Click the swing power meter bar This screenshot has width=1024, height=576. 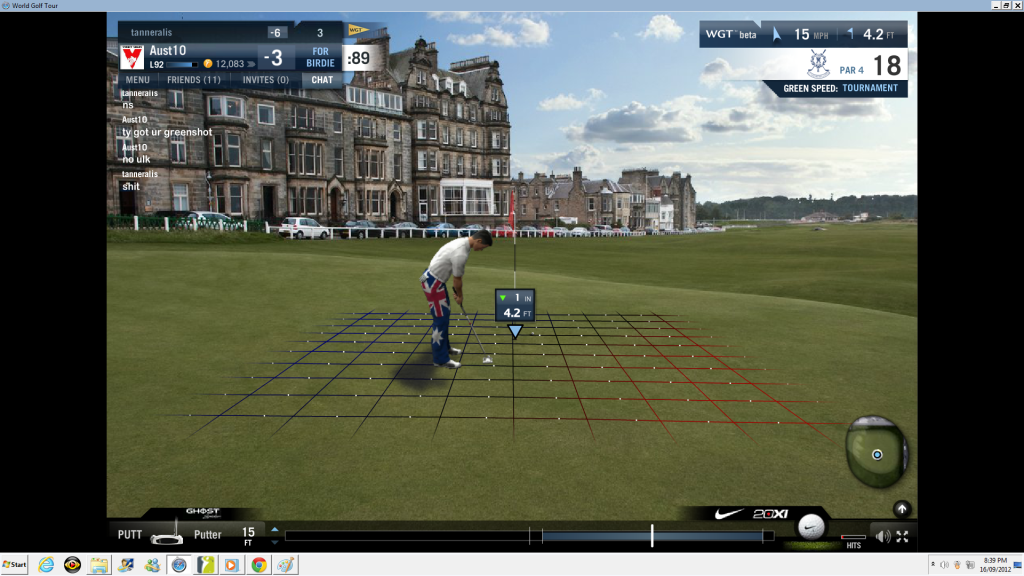click(530, 536)
